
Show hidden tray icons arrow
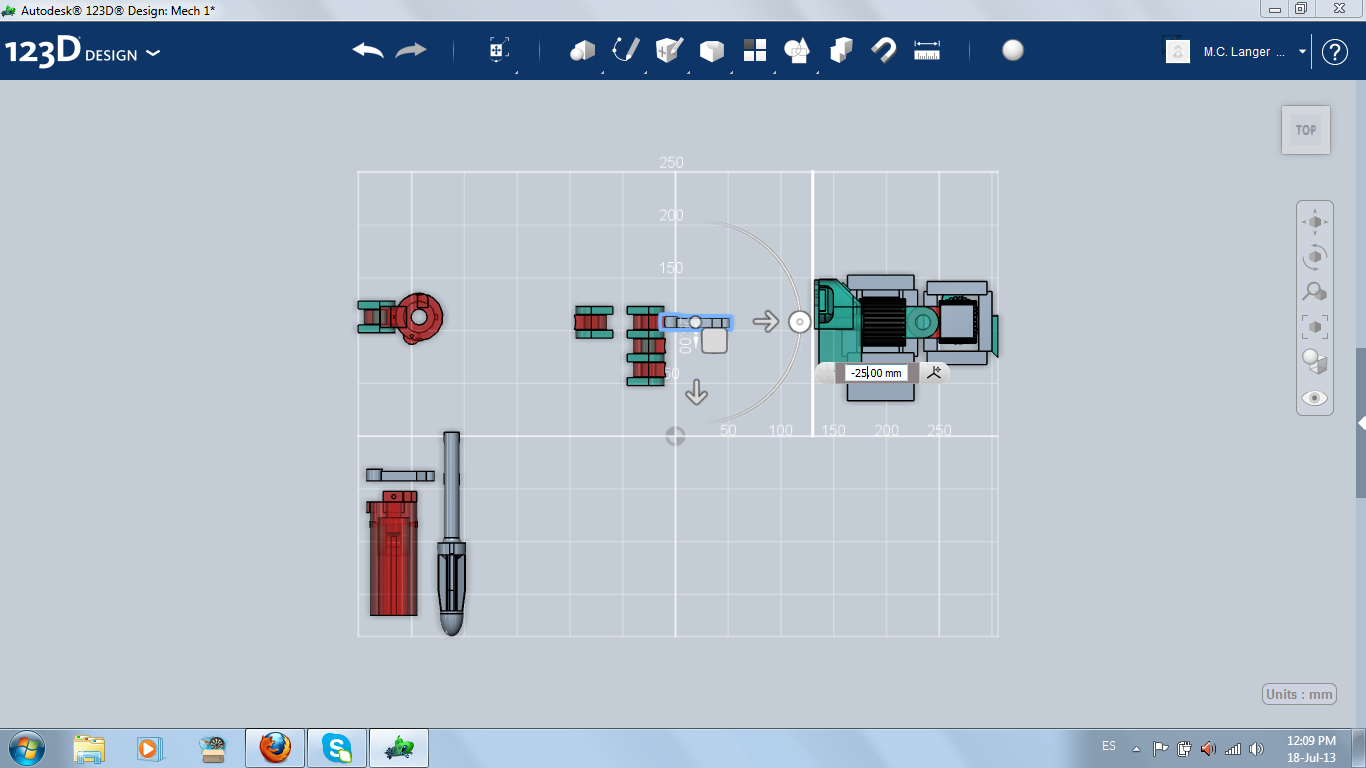(1136, 748)
